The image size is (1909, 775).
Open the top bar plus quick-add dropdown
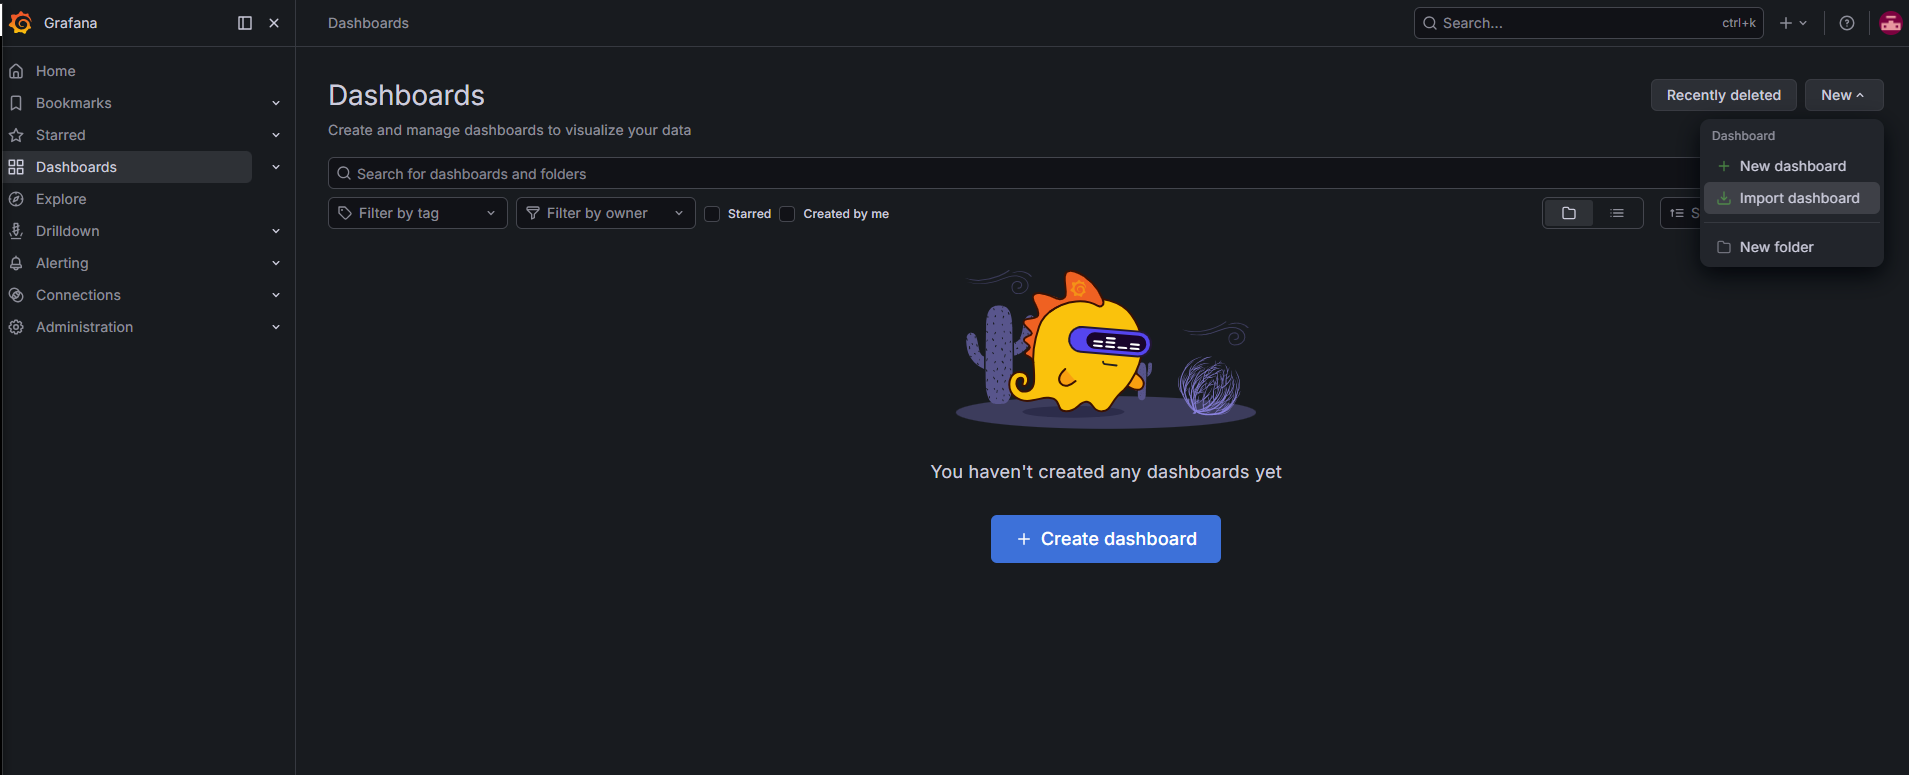tap(1793, 23)
